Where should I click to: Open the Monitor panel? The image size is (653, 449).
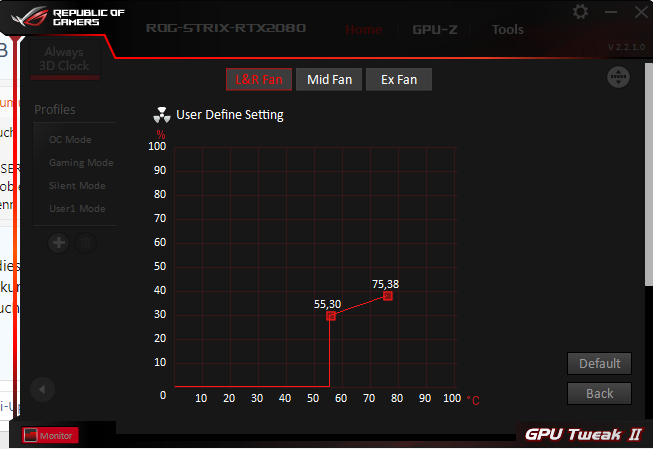pos(50,436)
